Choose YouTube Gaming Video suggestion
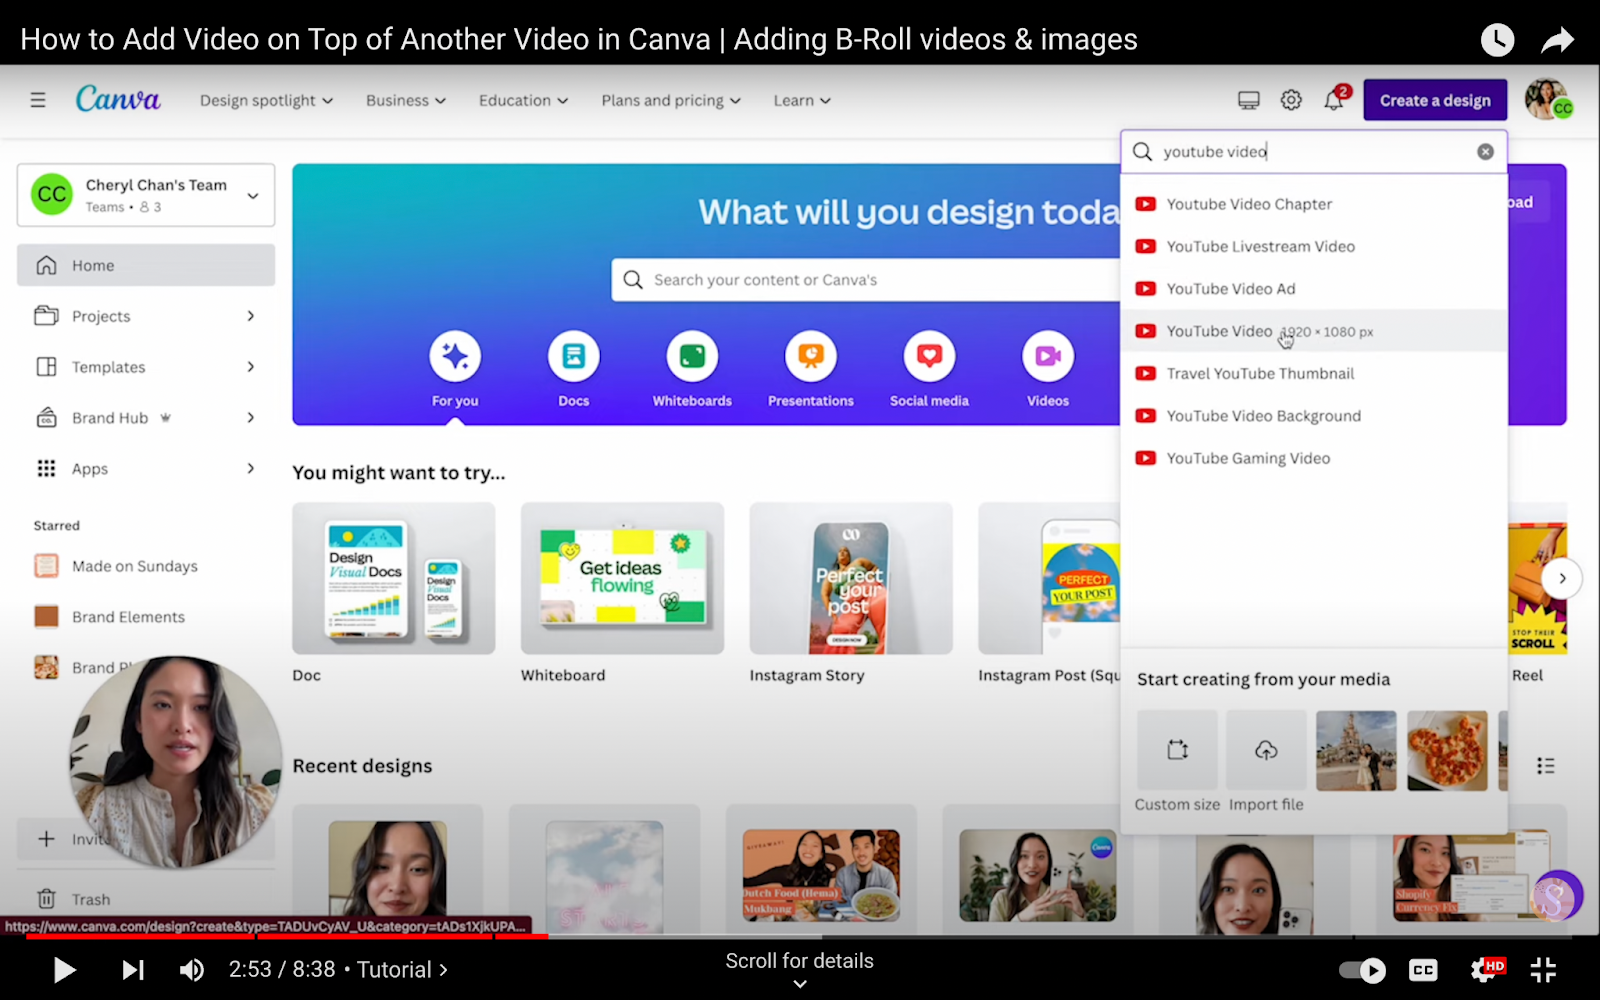Image resolution: width=1600 pixels, height=1000 pixels. (1314, 458)
